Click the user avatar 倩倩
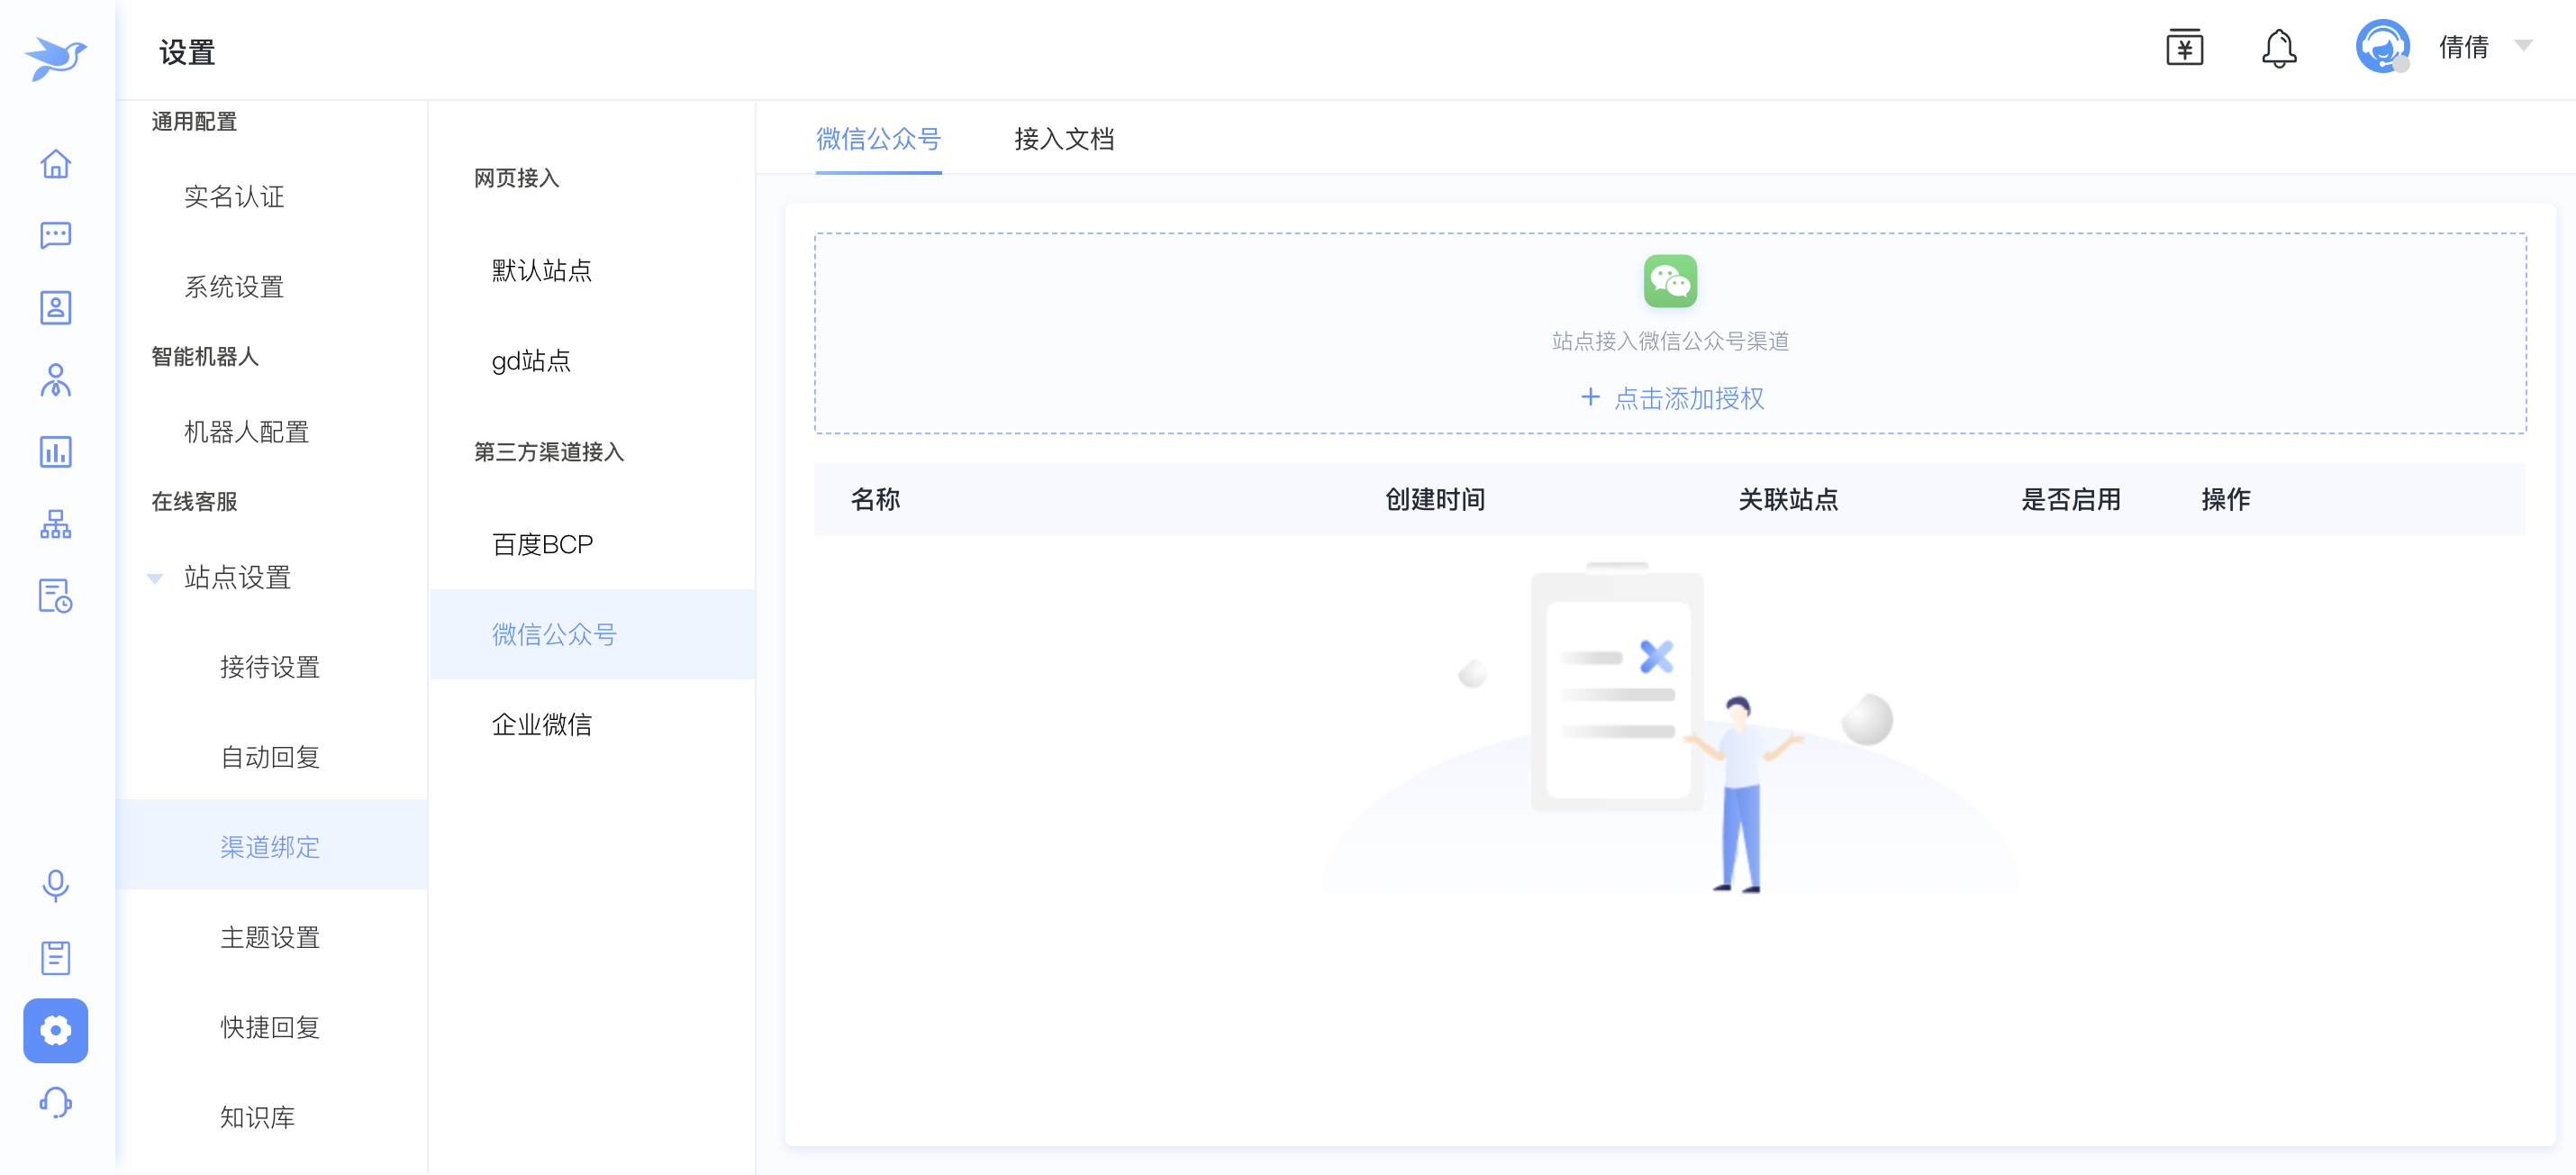This screenshot has height=1175, width=2576. [x=2382, y=47]
